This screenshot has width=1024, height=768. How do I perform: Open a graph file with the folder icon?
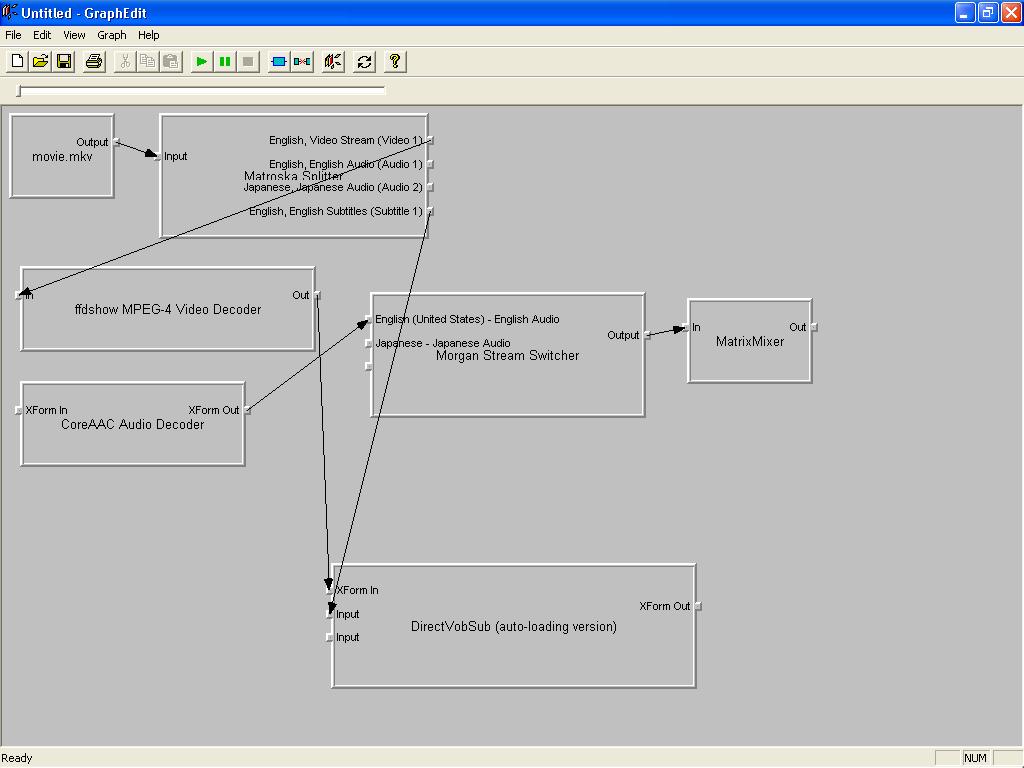[40, 61]
